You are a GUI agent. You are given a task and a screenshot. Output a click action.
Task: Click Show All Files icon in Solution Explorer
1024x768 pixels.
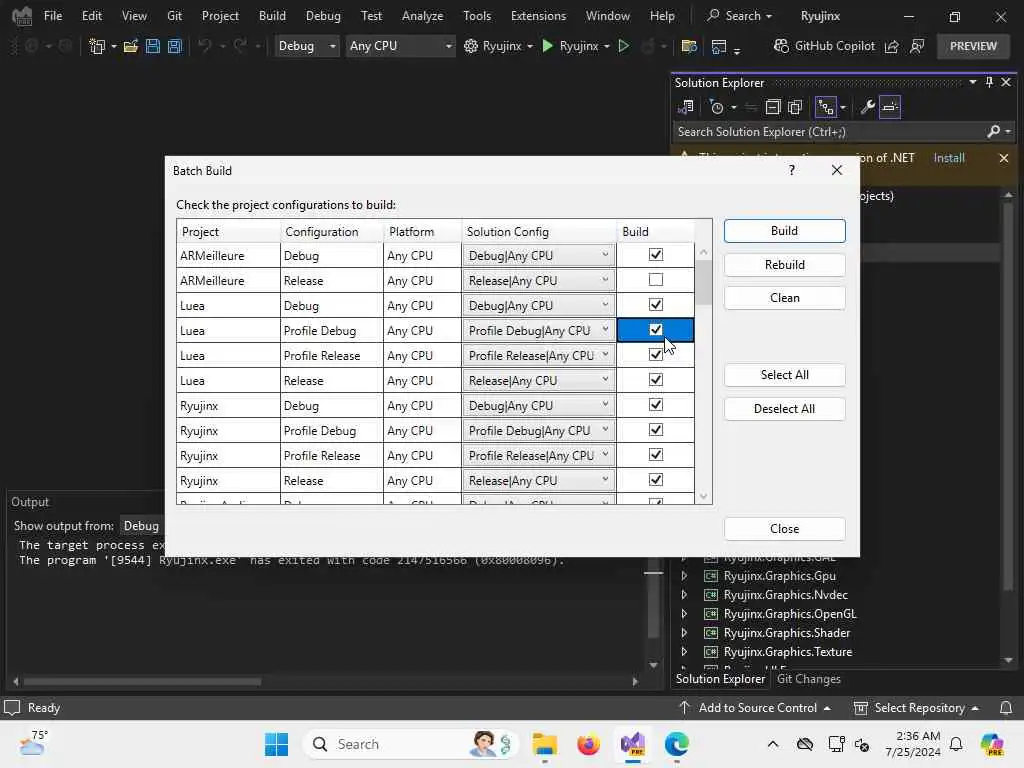tap(795, 106)
